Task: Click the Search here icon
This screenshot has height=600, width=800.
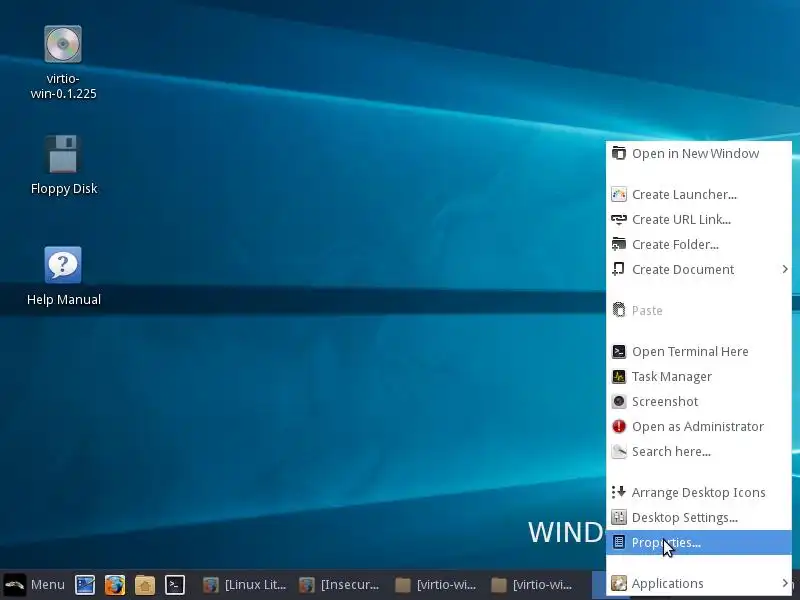Action: pos(619,452)
